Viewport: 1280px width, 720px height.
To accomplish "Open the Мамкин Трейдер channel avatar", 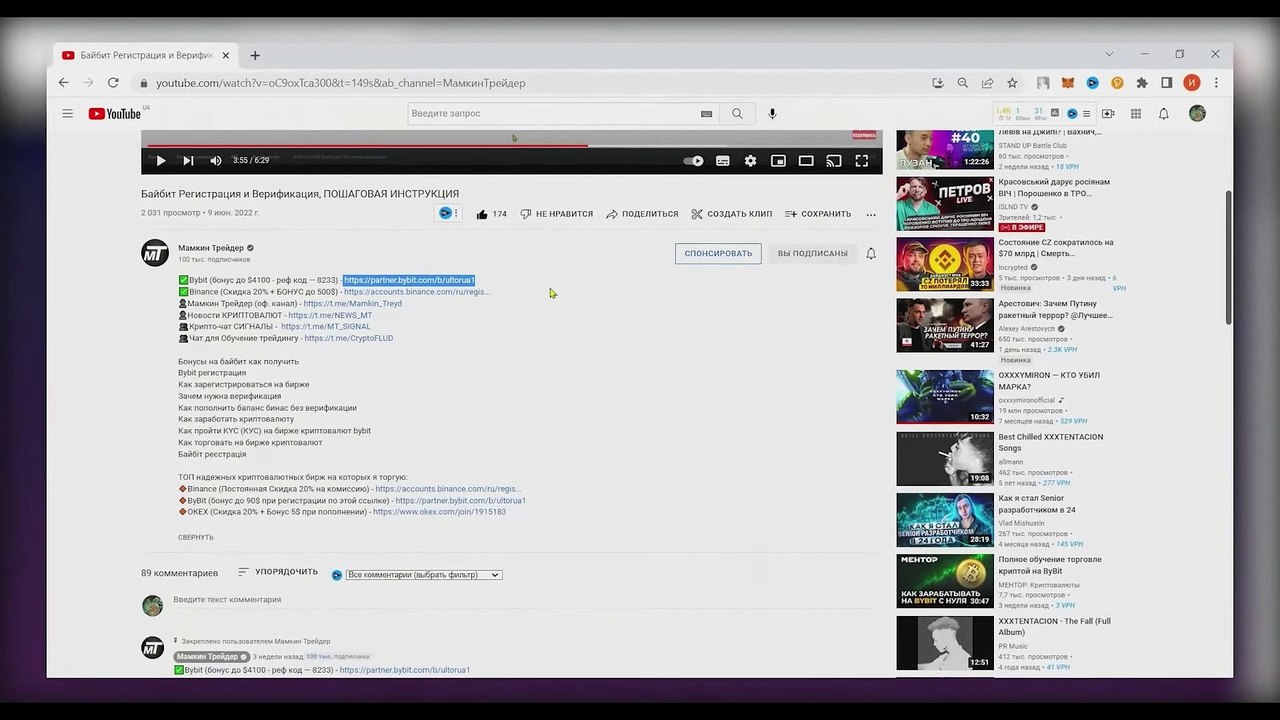I will (155, 253).
